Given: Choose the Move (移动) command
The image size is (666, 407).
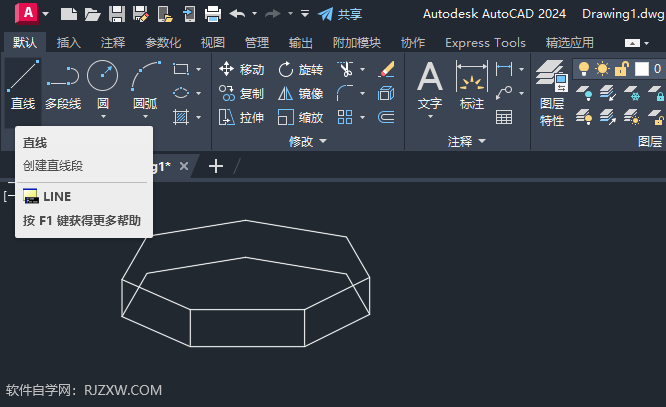Looking at the screenshot, I should [242, 69].
